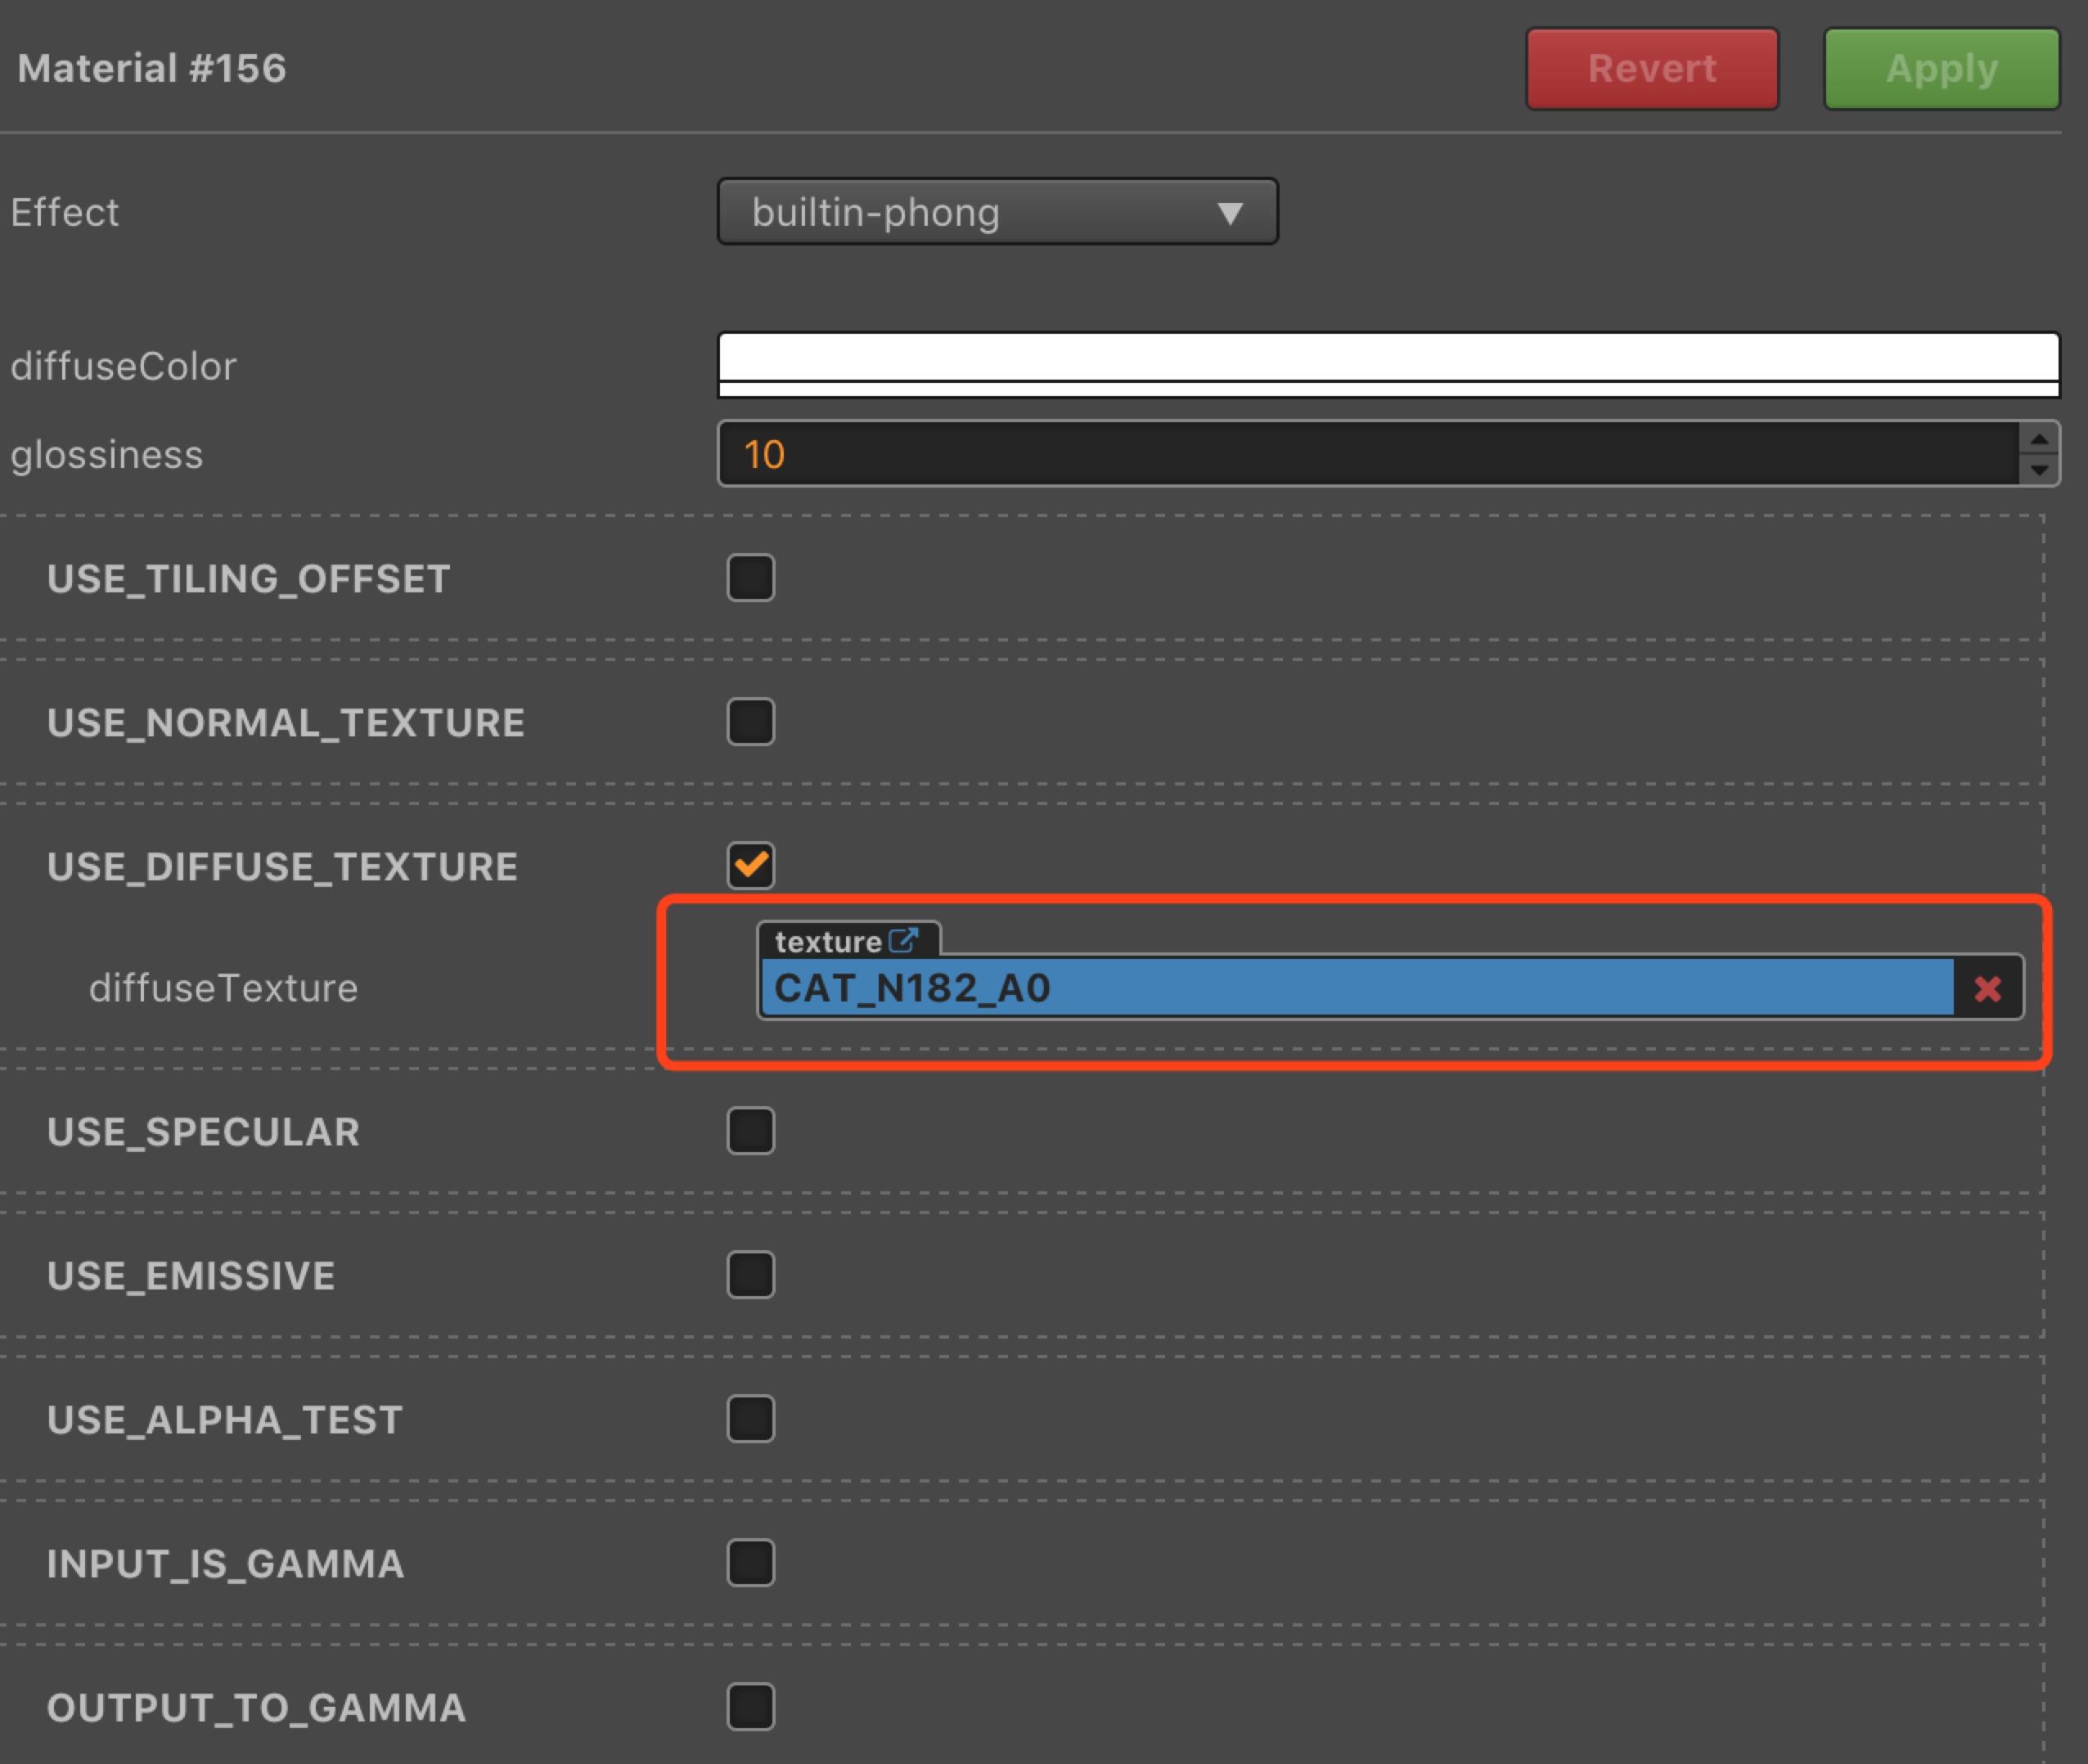Screen dimensions: 2088x1764
Task: Open the texture asset link icon
Action: [903, 940]
